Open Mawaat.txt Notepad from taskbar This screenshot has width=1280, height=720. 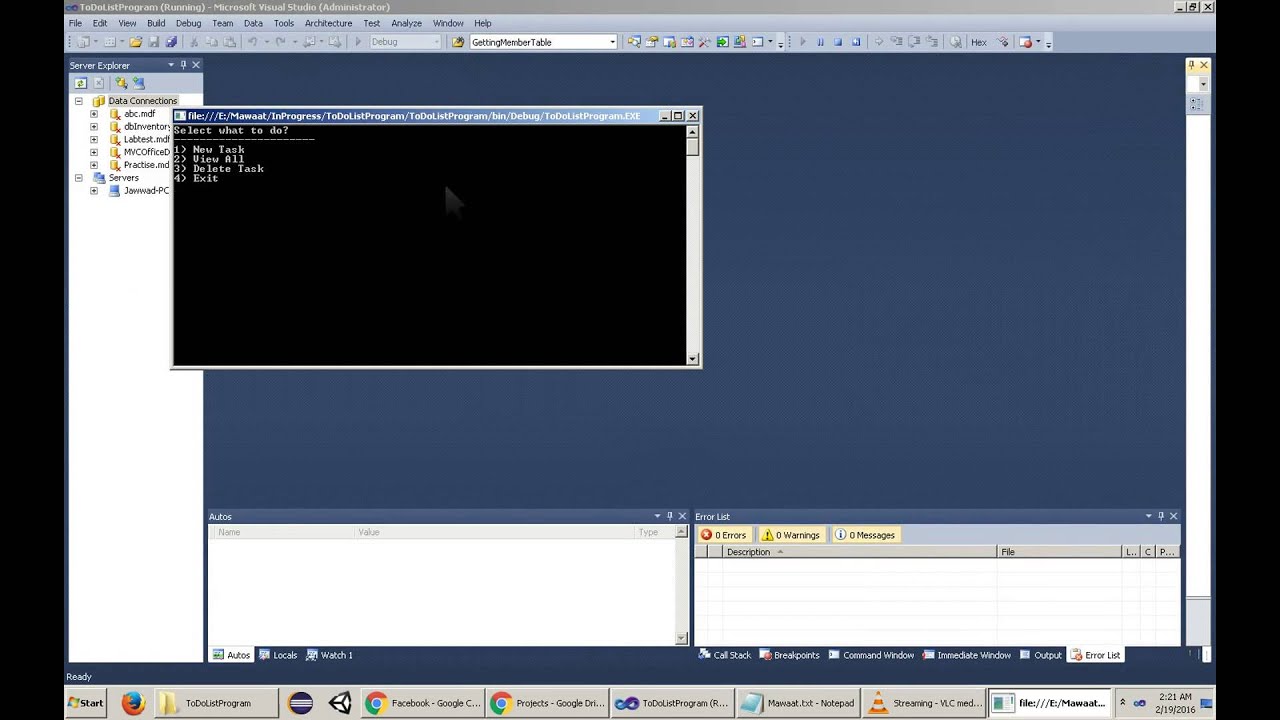point(797,703)
